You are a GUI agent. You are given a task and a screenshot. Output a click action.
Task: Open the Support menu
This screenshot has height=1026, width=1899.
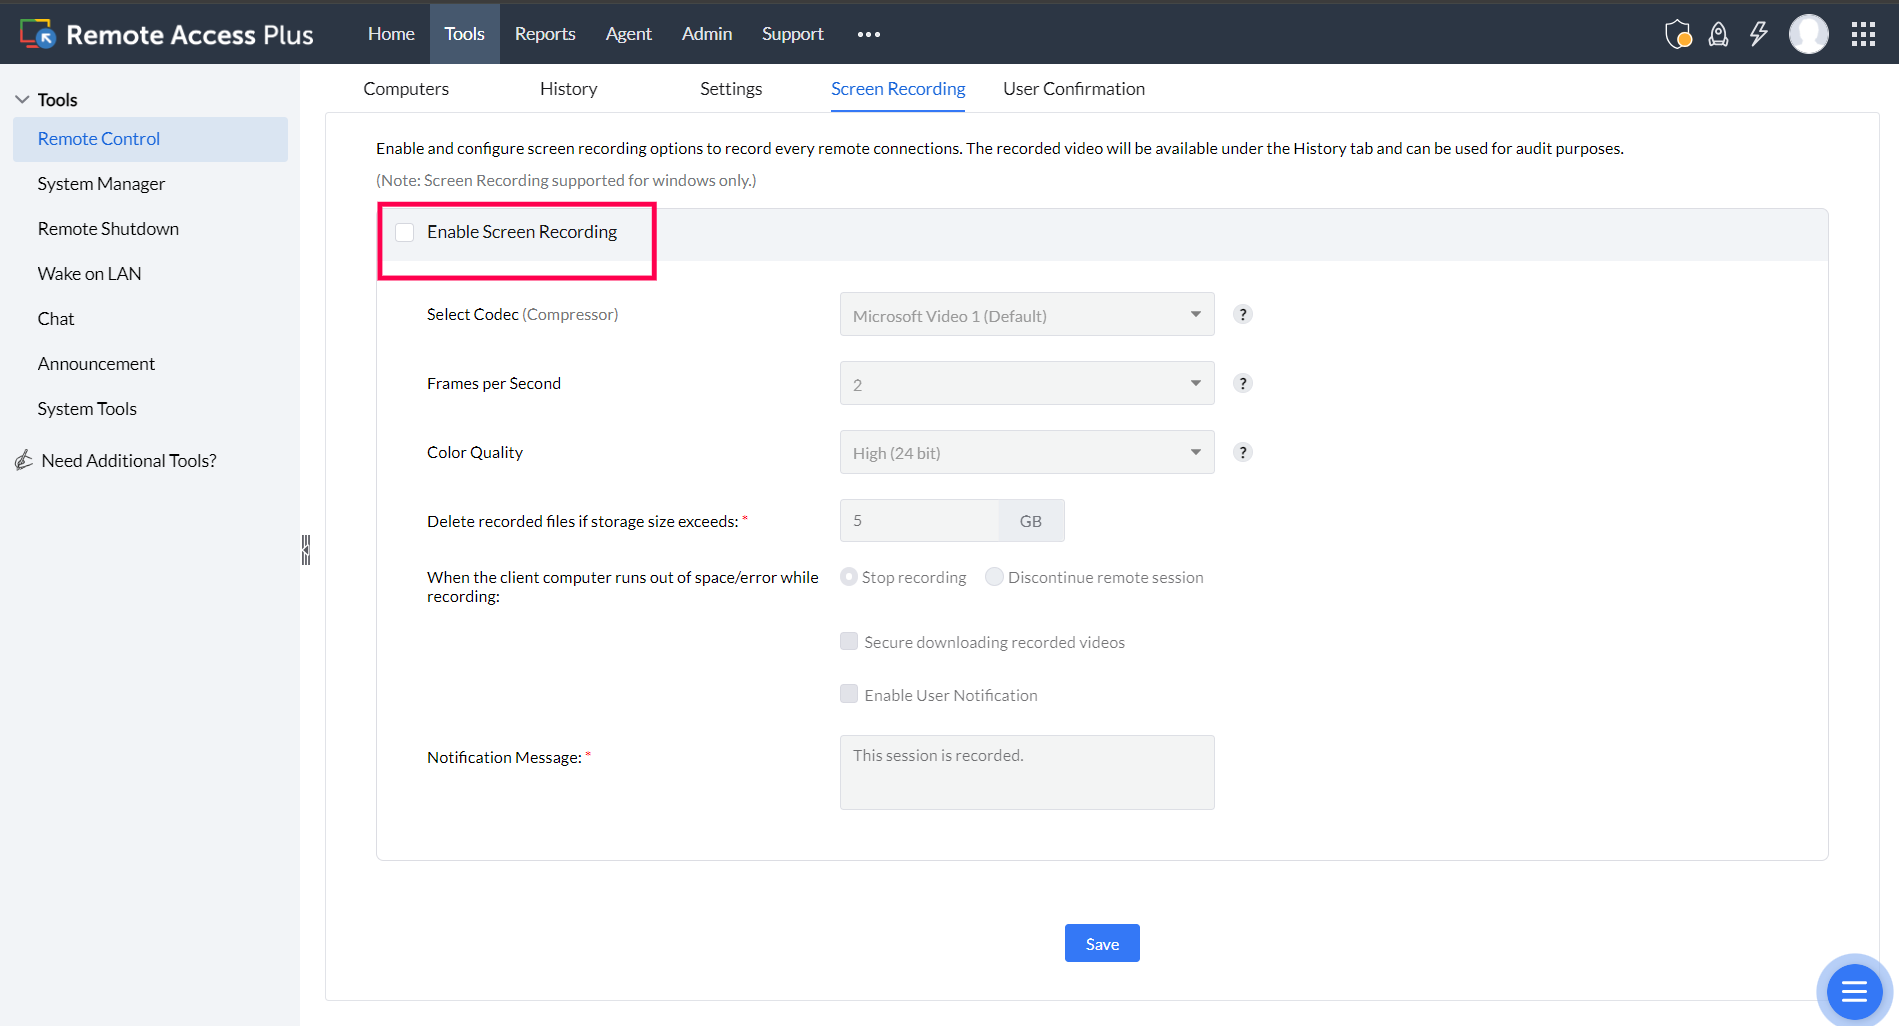[x=793, y=34]
